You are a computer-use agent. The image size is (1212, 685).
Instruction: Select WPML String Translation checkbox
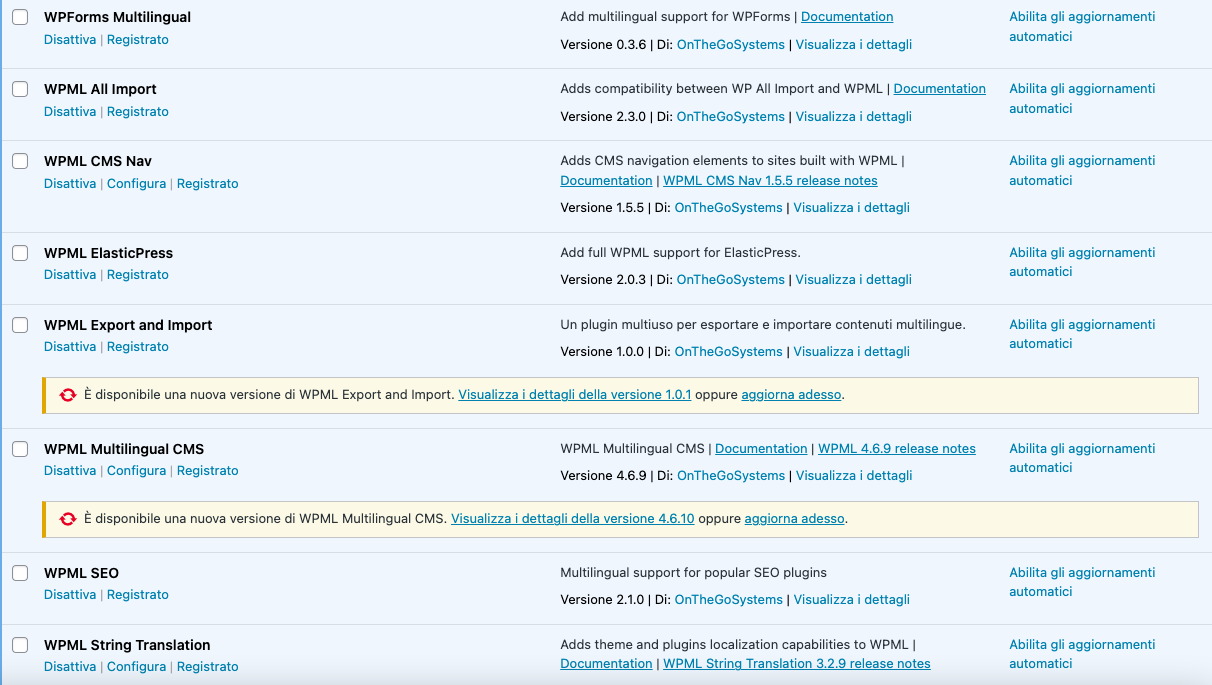[x=20, y=645]
